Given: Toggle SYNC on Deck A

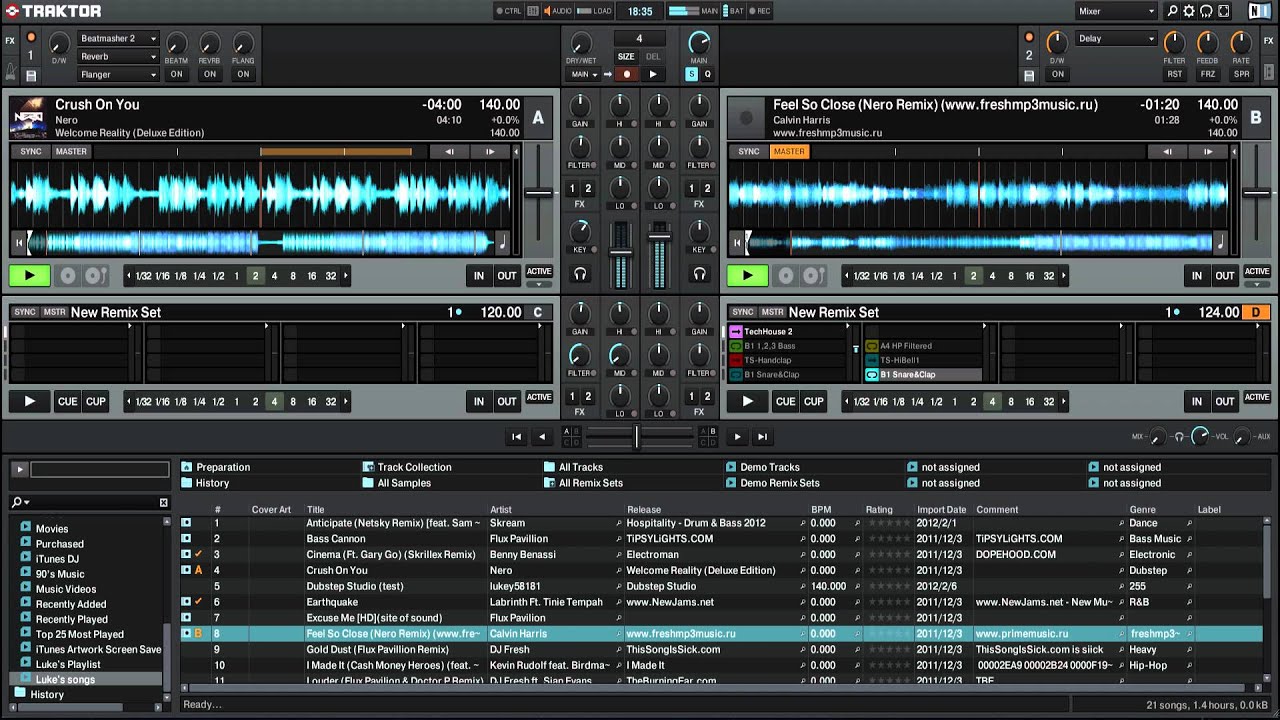Looking at the screenshot, I should (31, 152).
